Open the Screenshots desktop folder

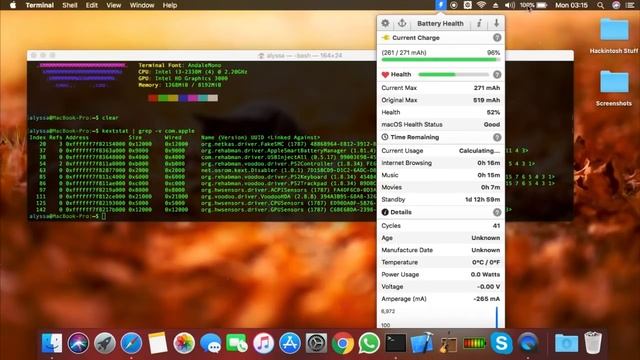pos(614,89)
